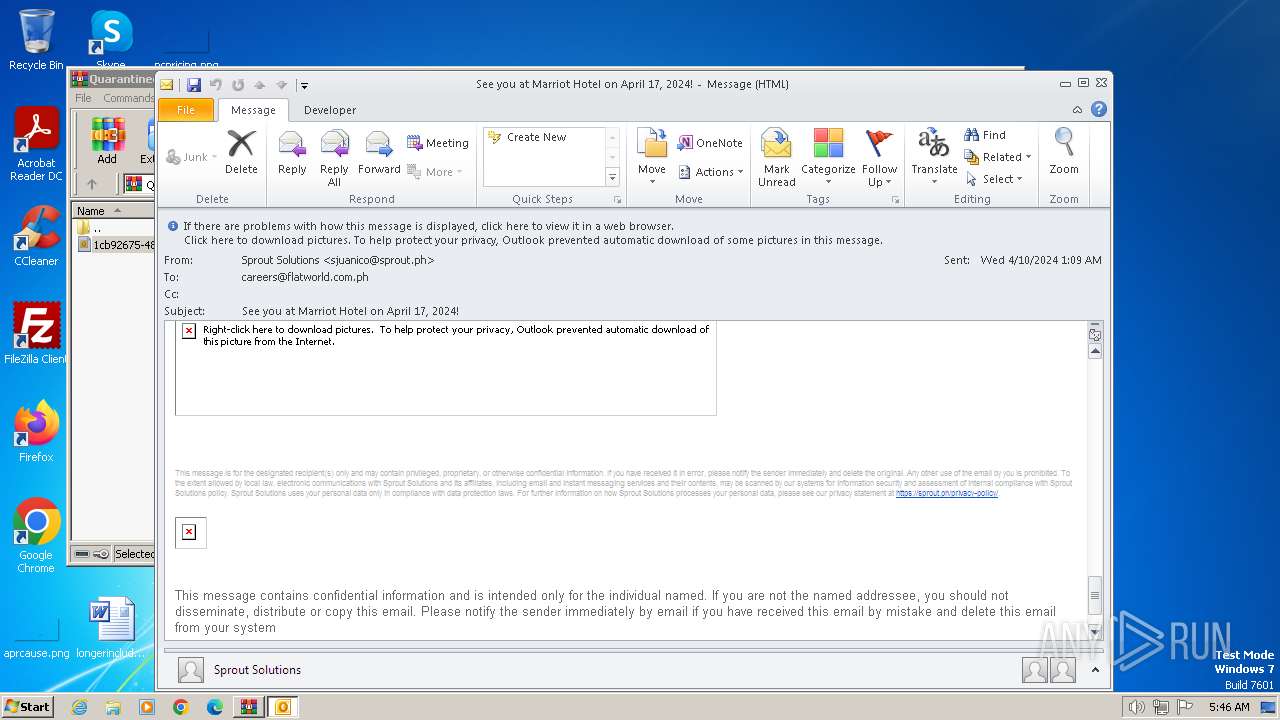Open Quick Steps dialog launcher

click(617, 200)
